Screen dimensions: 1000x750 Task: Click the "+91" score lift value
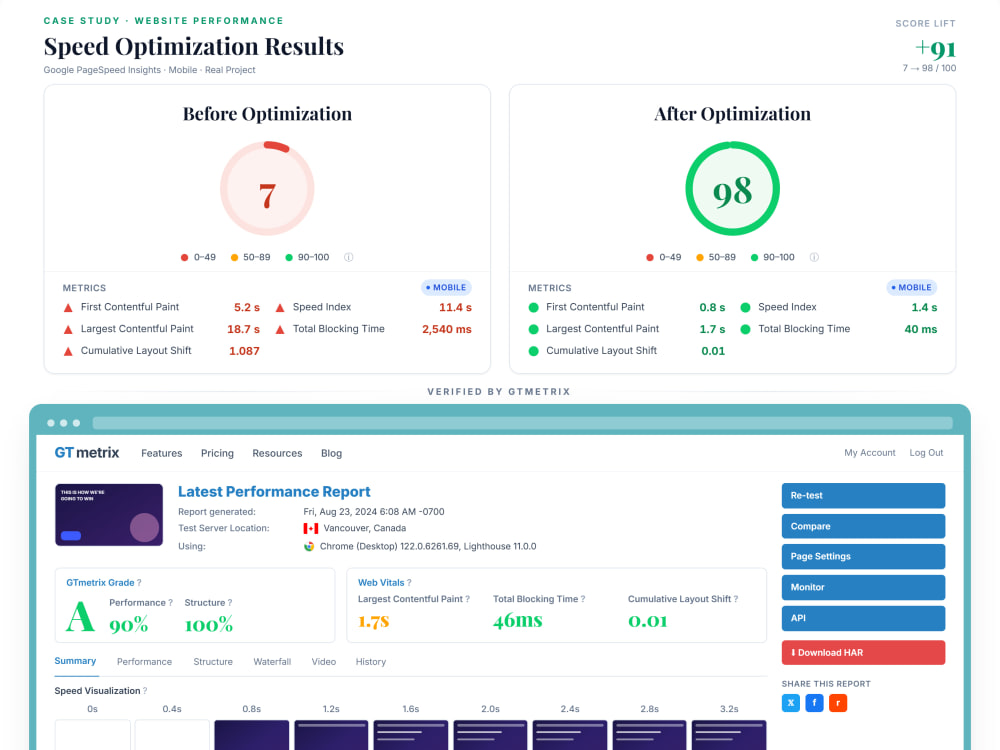click(936, 48)
